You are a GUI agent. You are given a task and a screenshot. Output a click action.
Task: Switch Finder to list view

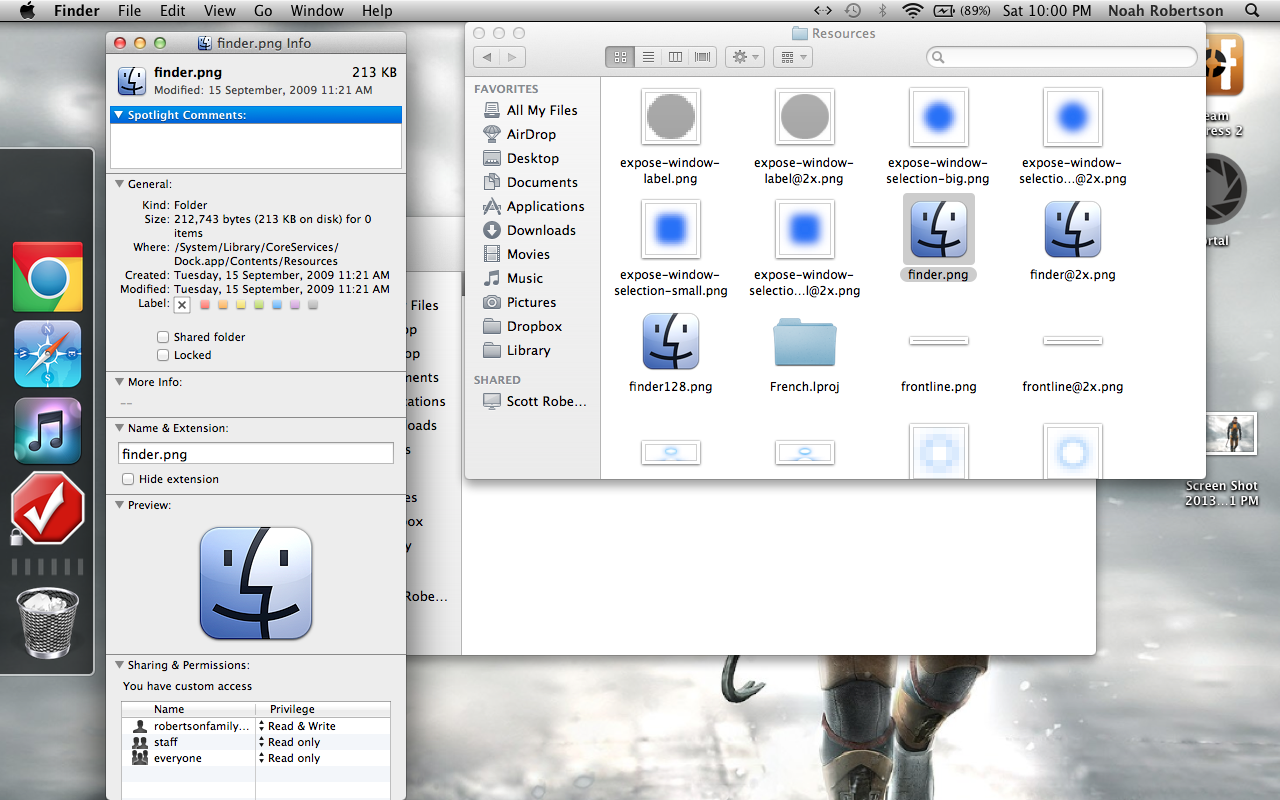[x=647, y=57]
